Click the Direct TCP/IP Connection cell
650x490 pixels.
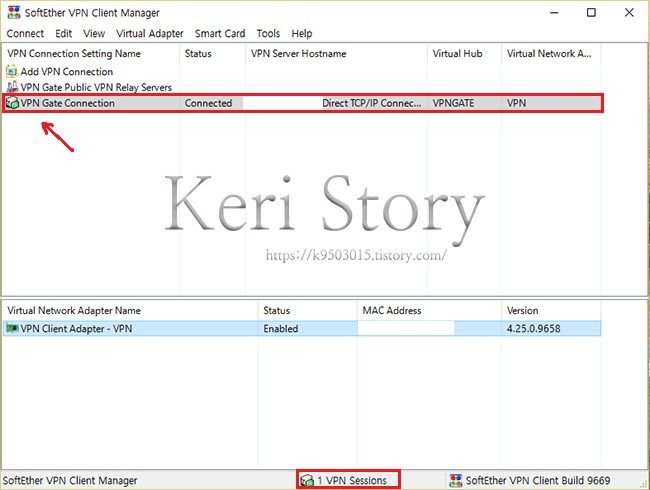pos(371,103)
